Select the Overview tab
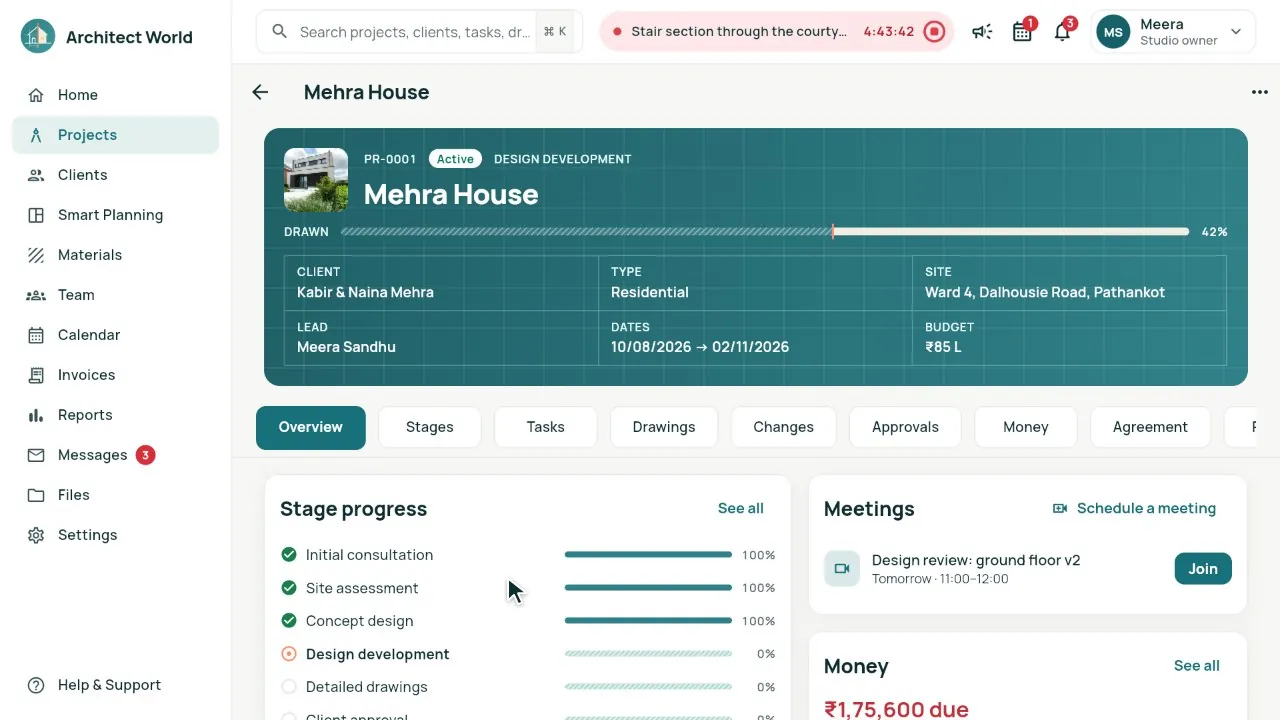 pos(311,427)
